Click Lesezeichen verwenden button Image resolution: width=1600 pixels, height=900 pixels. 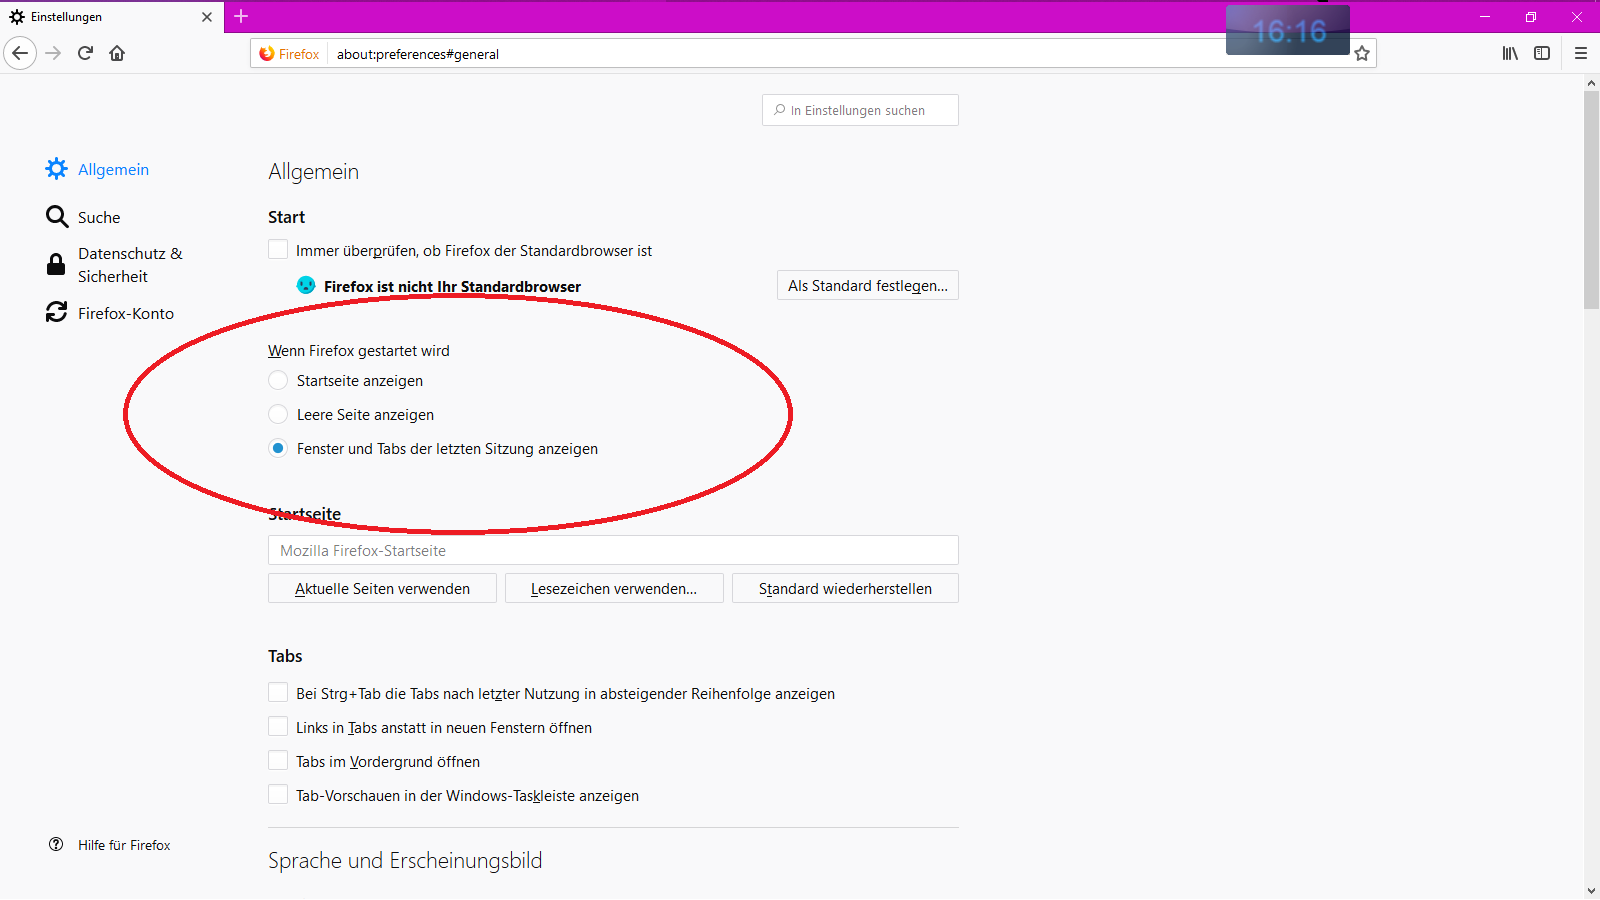click(614, 589)
